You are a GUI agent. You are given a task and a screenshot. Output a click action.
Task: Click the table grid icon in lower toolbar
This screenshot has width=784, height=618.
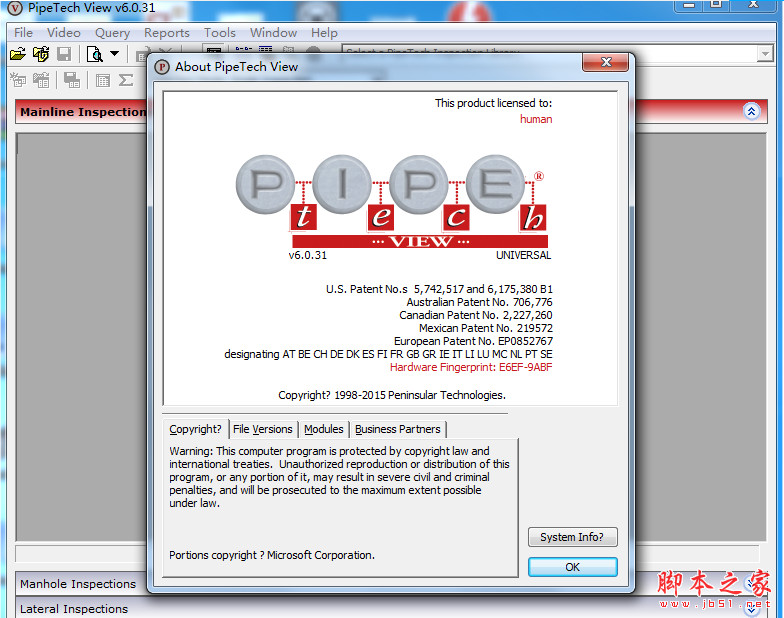102,80
